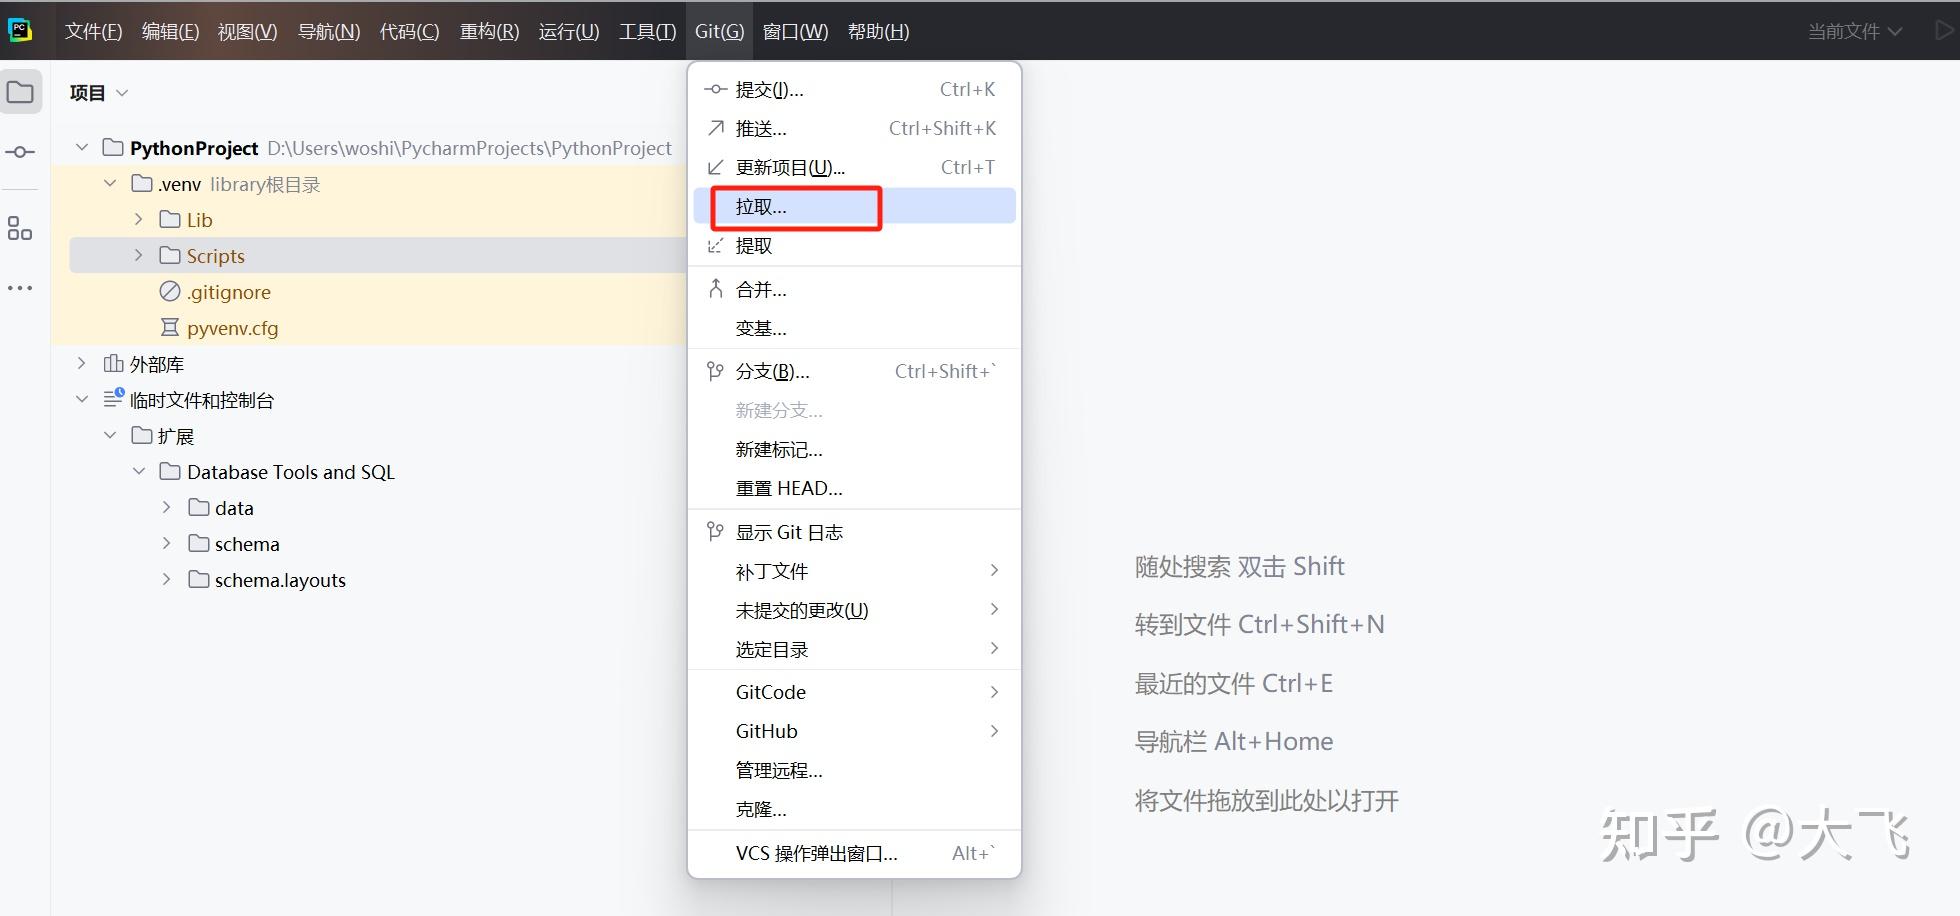Click the branch icon beside 分支(B) entry
This screenshot has height=916, width=1960.
tap(714, 370)
